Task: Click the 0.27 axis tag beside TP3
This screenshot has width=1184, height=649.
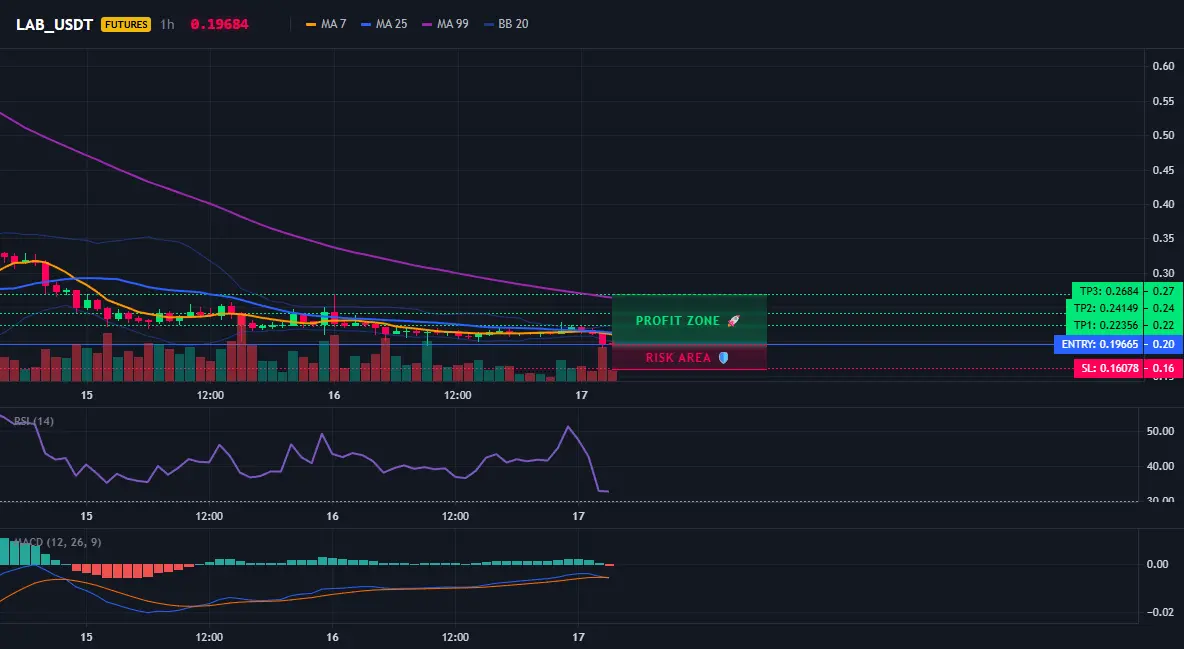Action: 1164,291
